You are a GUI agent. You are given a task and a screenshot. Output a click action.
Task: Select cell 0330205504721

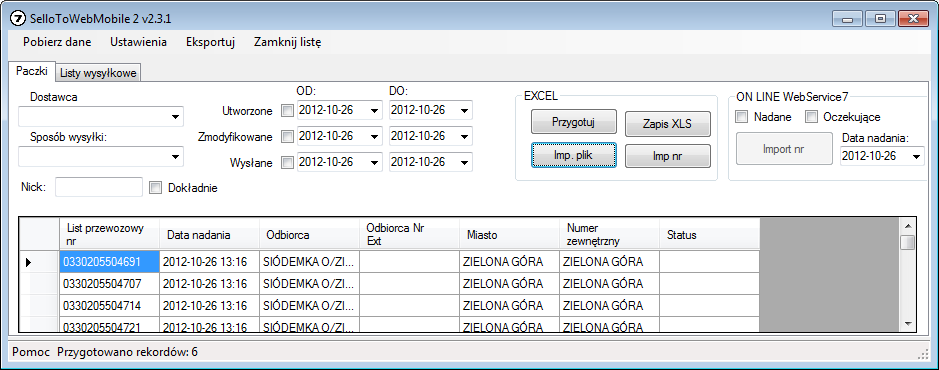110,324
